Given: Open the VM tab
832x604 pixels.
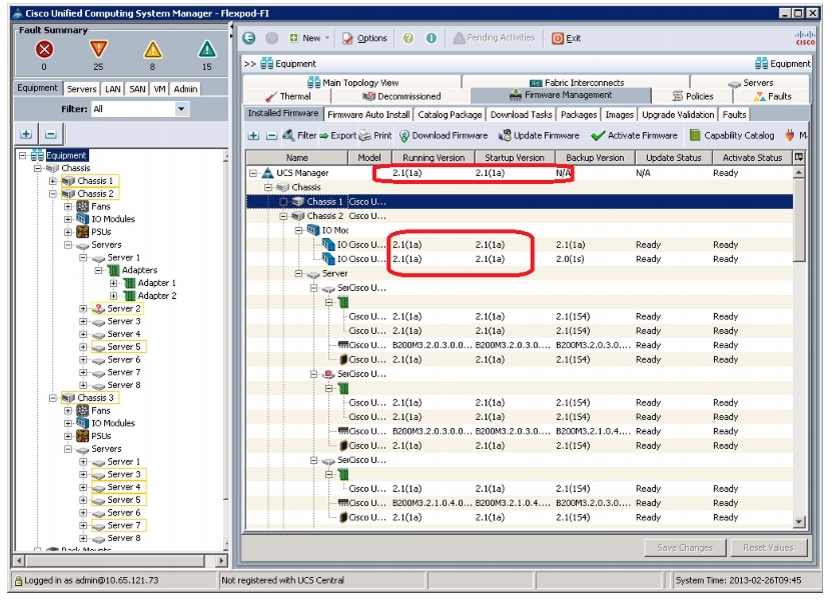Looking at the screenshot, I should [x=159, y=89].
